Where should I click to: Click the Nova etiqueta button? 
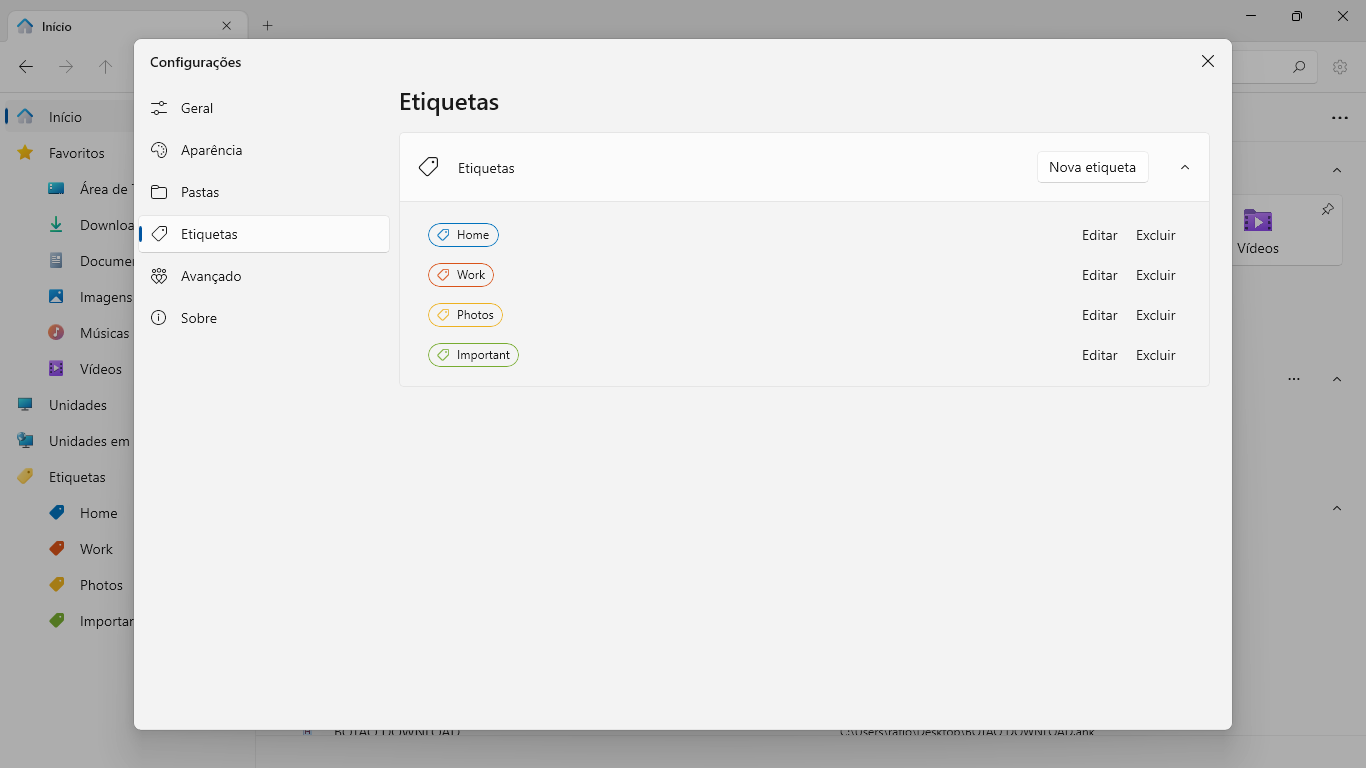tap(1092, 167)
